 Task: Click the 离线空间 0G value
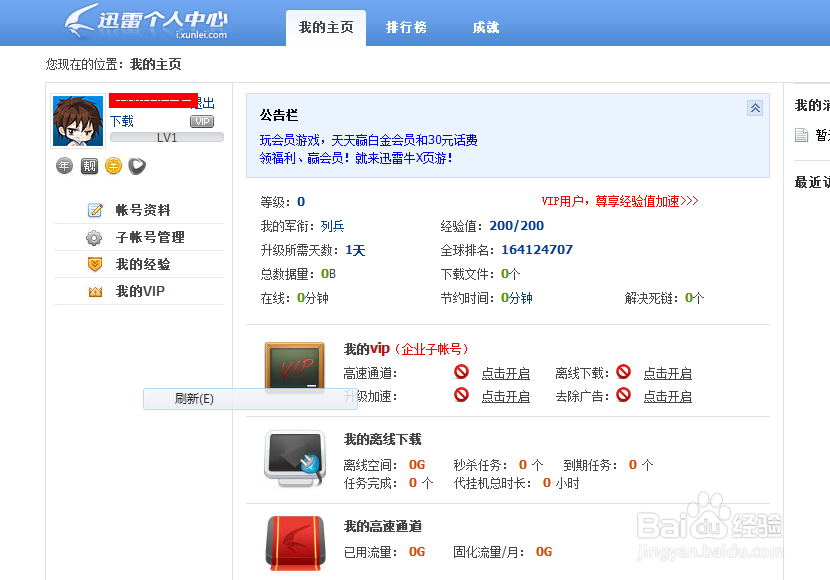coord(417,465)
